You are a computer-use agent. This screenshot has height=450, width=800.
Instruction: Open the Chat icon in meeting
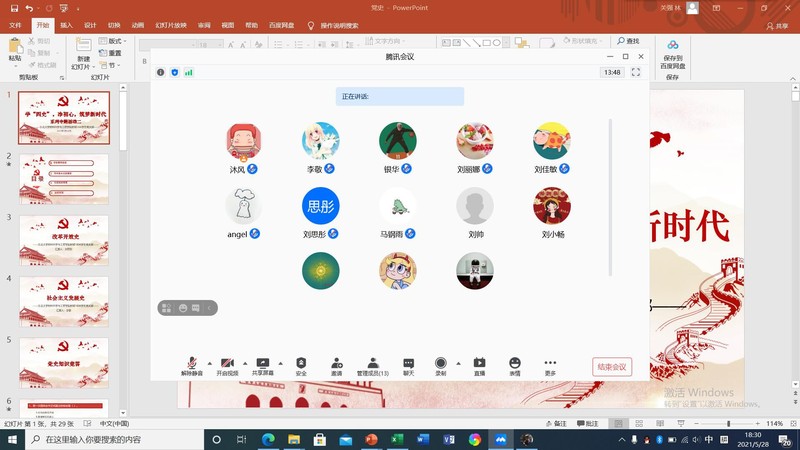coord(408,364)
